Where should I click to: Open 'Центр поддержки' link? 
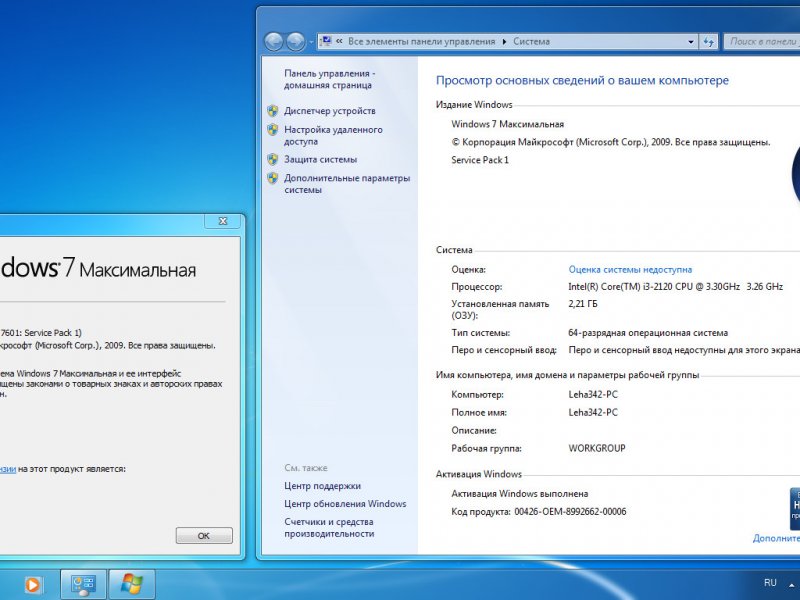(322, 486)
